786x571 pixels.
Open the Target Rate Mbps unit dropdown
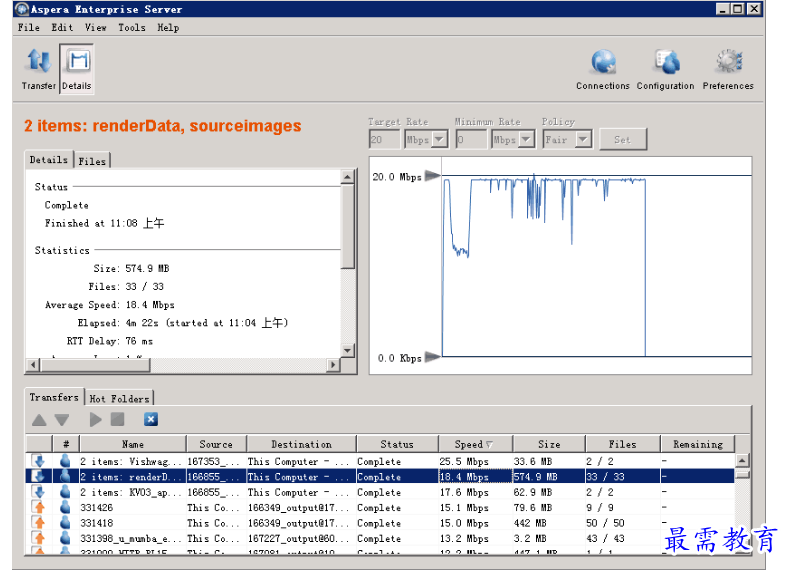(x=439, y=139)
